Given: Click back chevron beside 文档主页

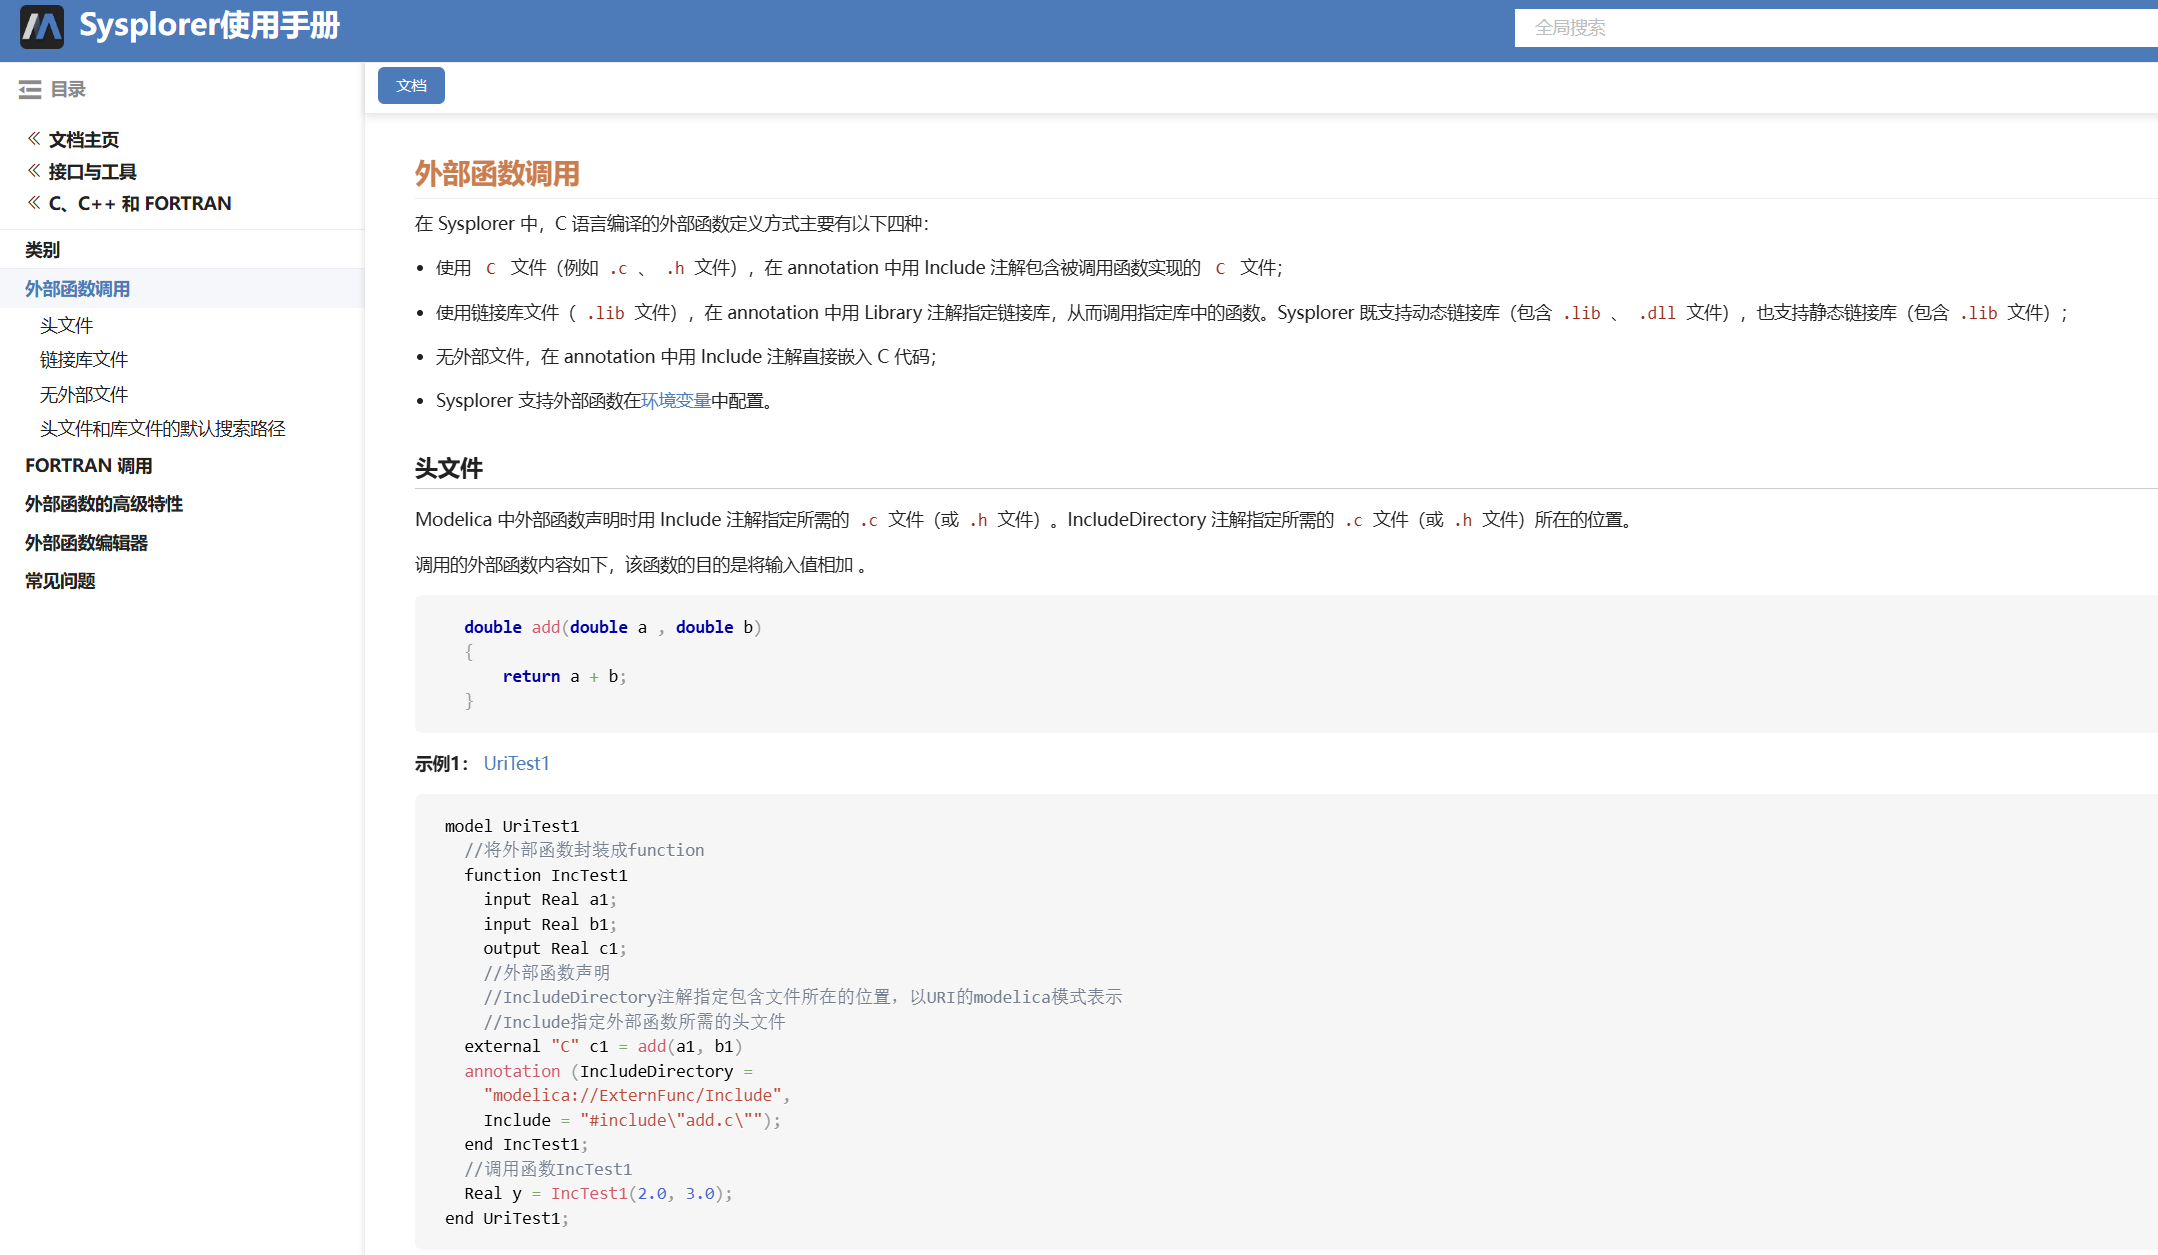Looking at the screenshot, I should (34, 139).
